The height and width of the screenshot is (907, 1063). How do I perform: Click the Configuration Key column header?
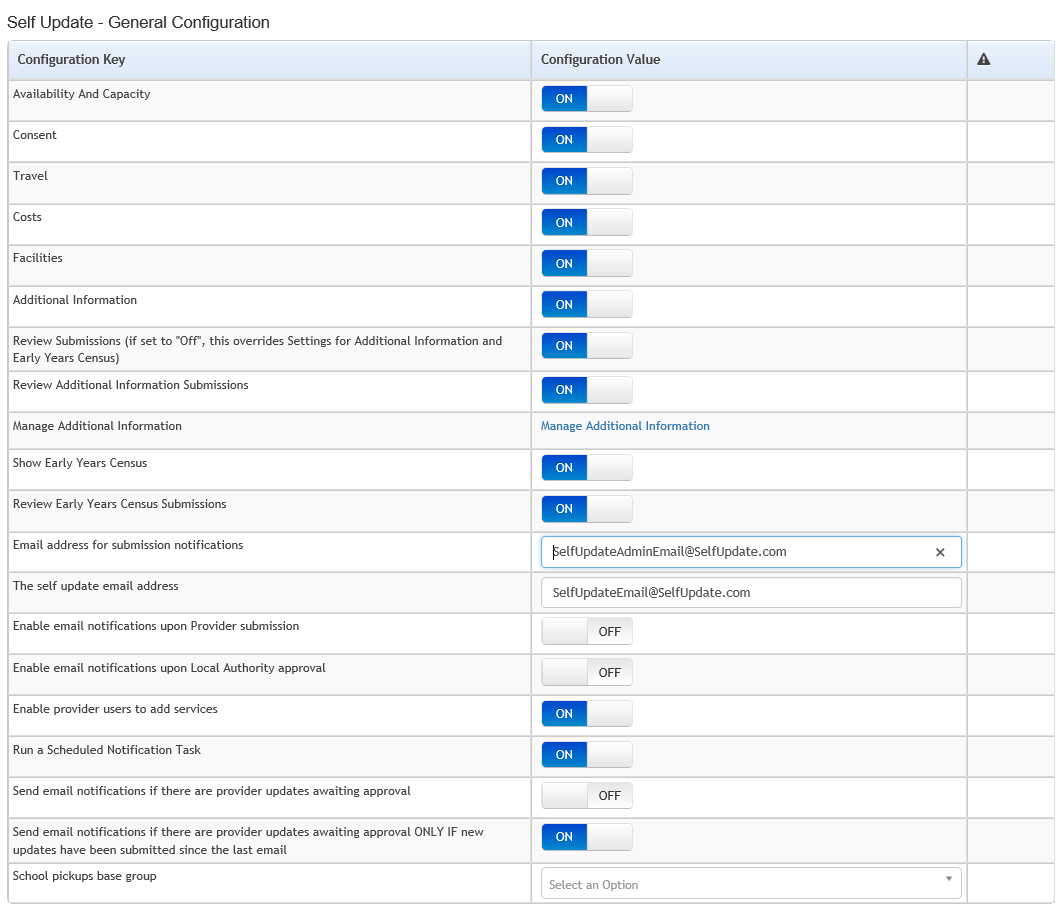coord(270,60)
